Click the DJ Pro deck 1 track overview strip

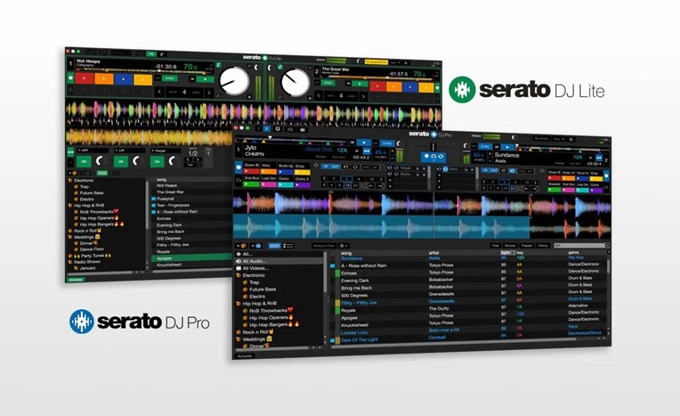pos(291,141)
